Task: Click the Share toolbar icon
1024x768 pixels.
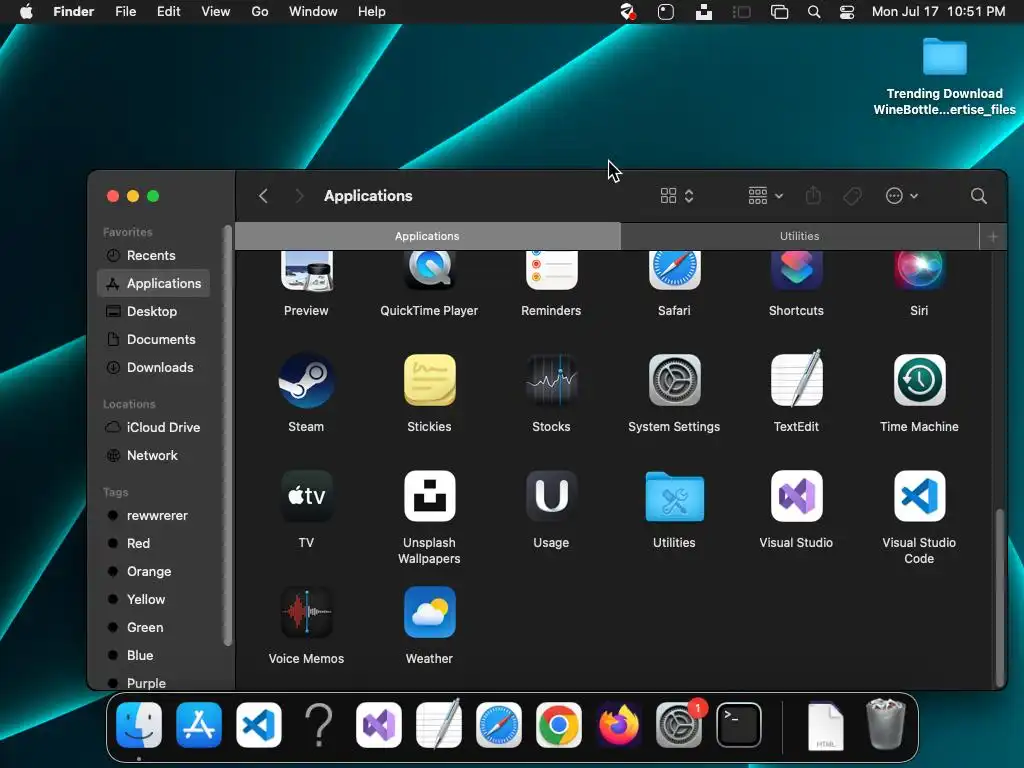Action: point(813,195)
